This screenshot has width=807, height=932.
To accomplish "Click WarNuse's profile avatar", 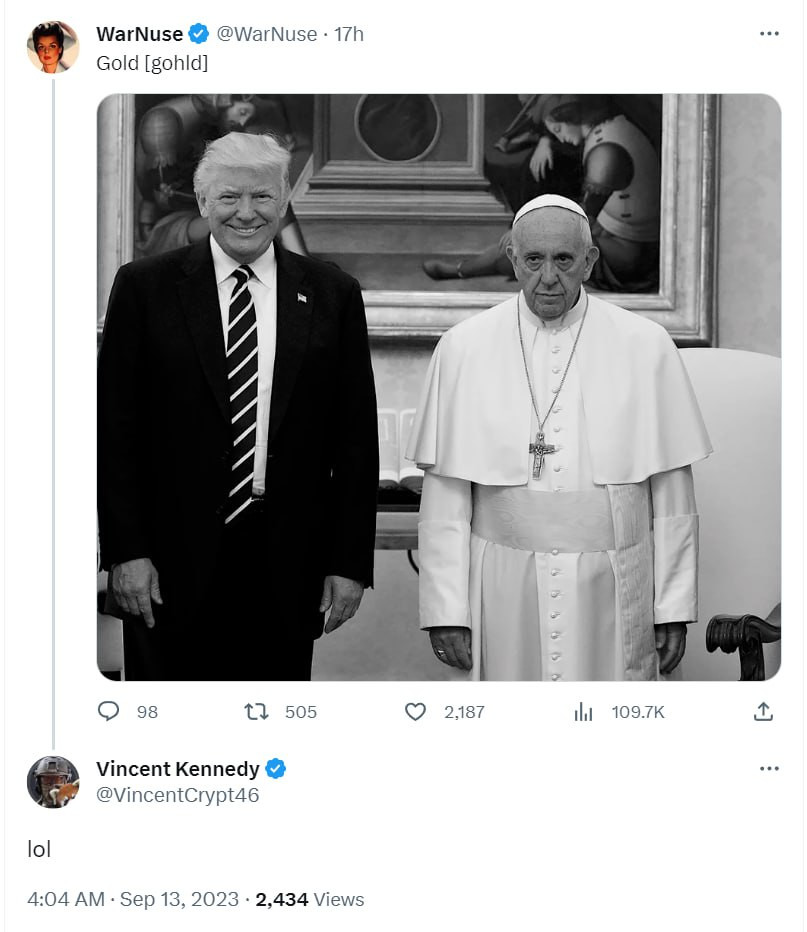I will [53, 47].
